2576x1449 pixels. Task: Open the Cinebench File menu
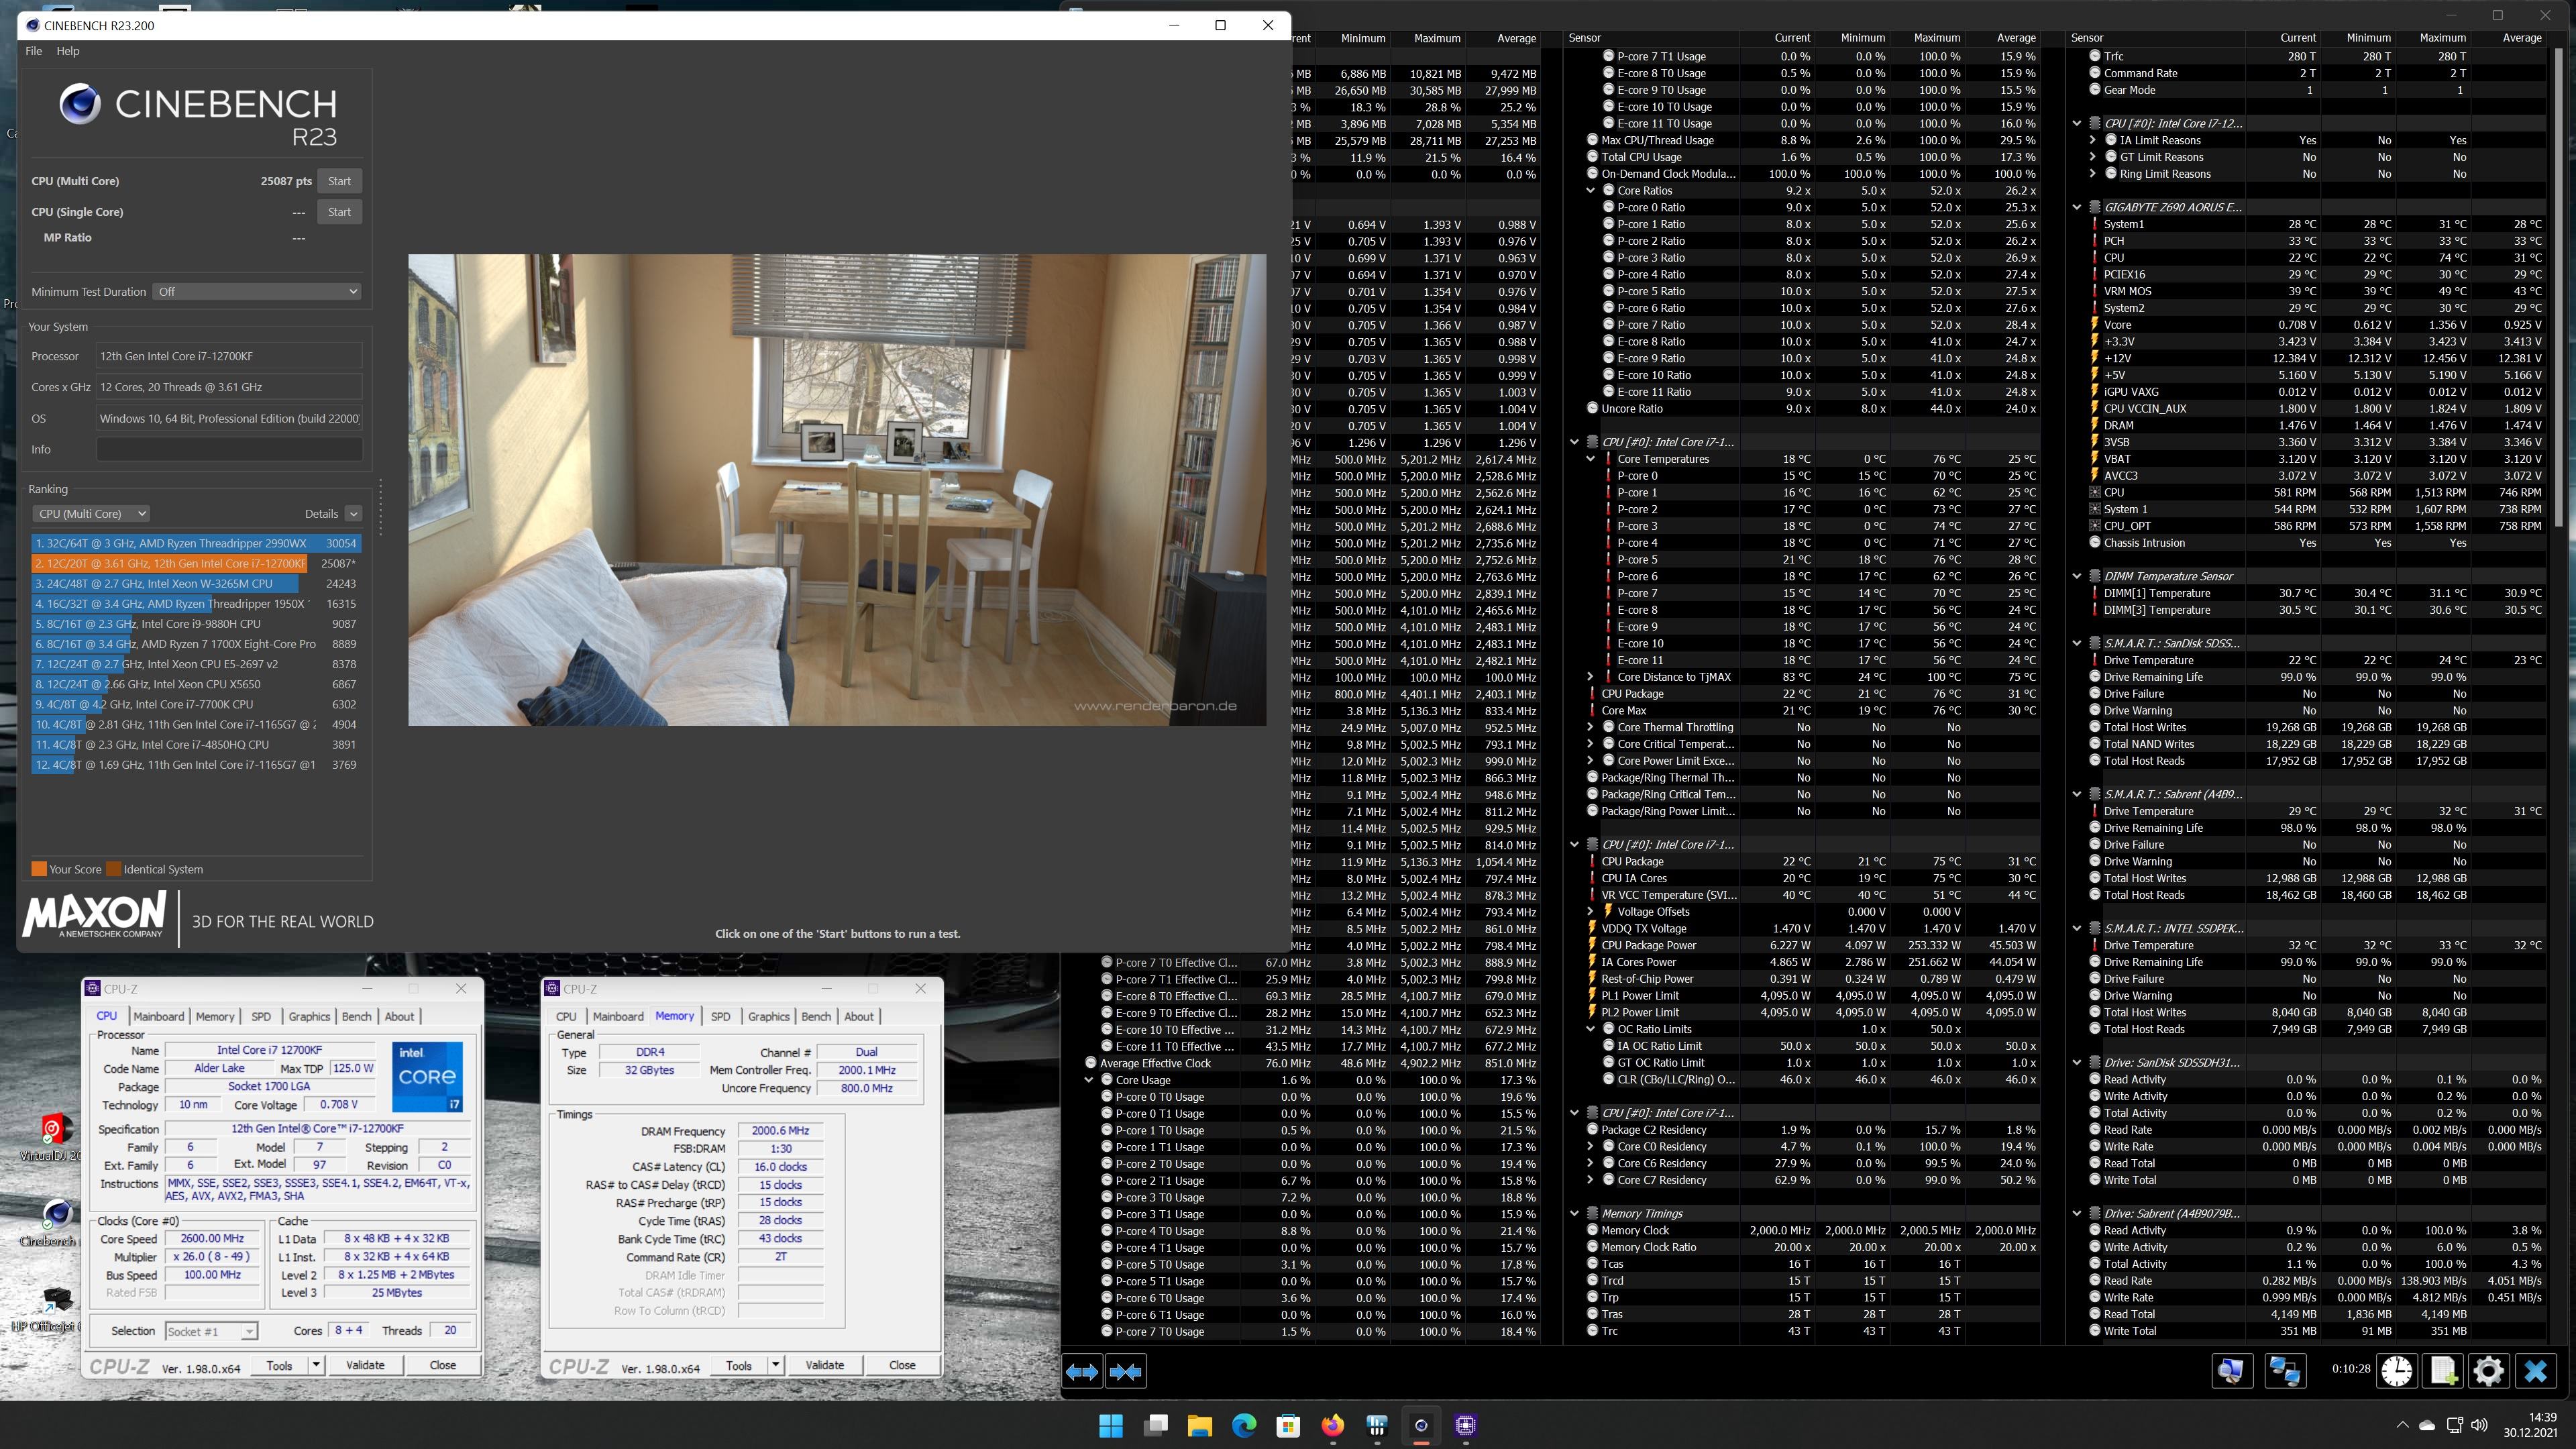[x=33, y=51]
